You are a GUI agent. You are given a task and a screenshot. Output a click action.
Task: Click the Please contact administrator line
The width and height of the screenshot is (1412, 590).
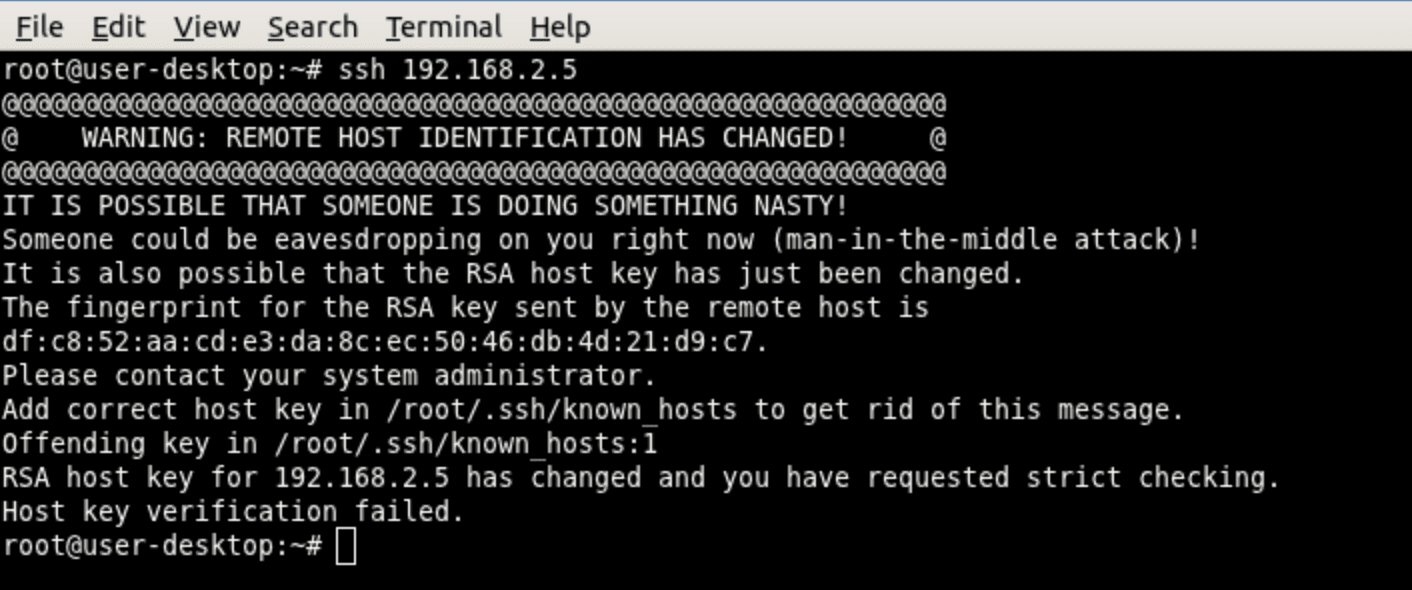[330, 375]
